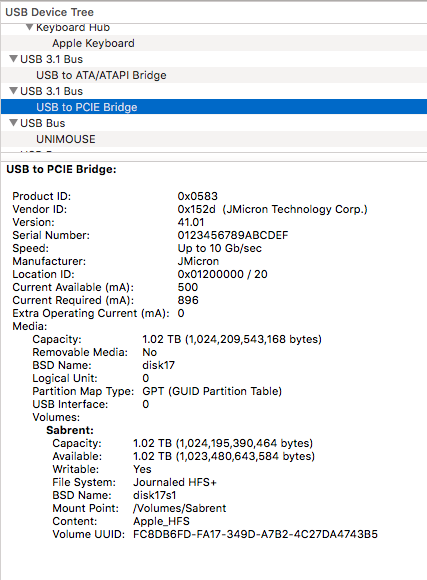Click Media Capacity value 1,024,209,543,168 bytes
Viewport: 427px width, 580px height.
[232, 339]
